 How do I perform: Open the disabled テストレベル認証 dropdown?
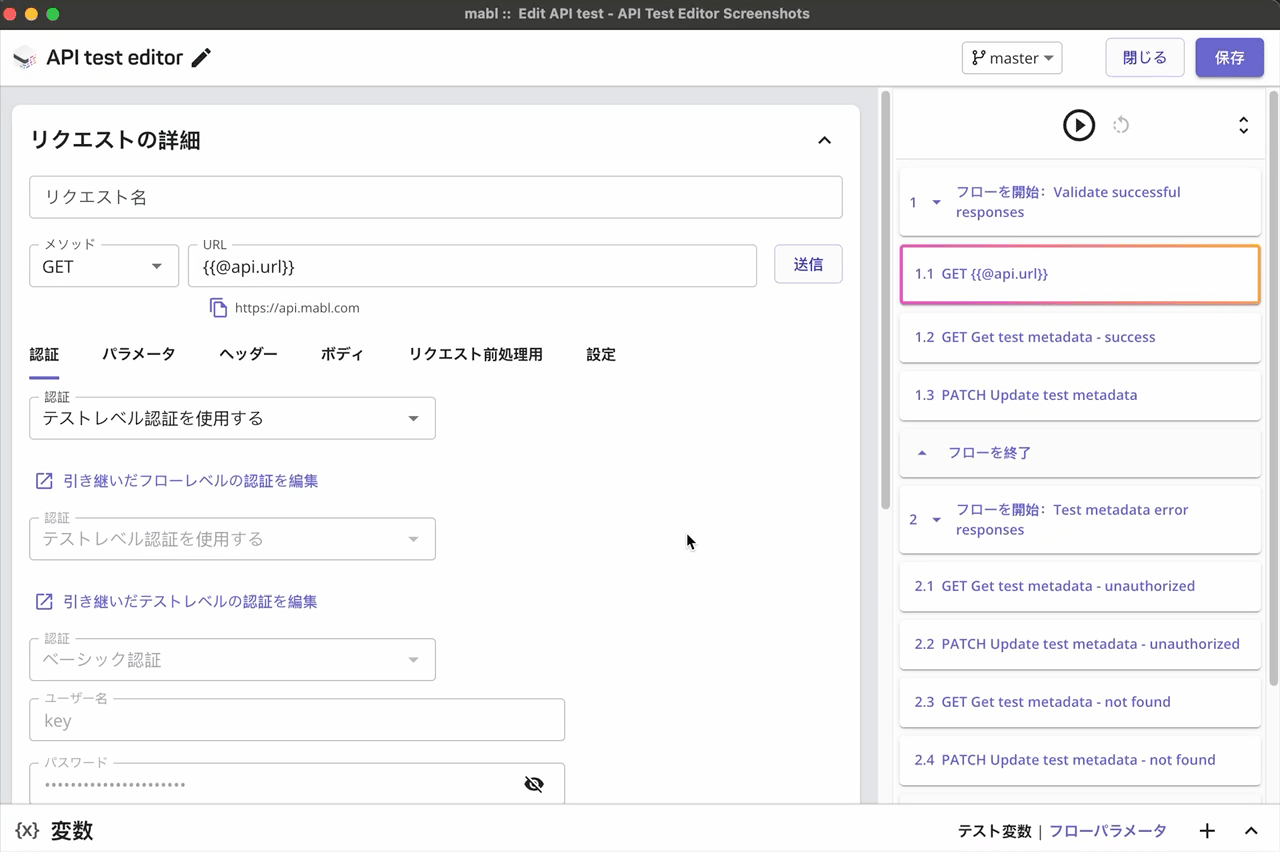pos(233,539)
